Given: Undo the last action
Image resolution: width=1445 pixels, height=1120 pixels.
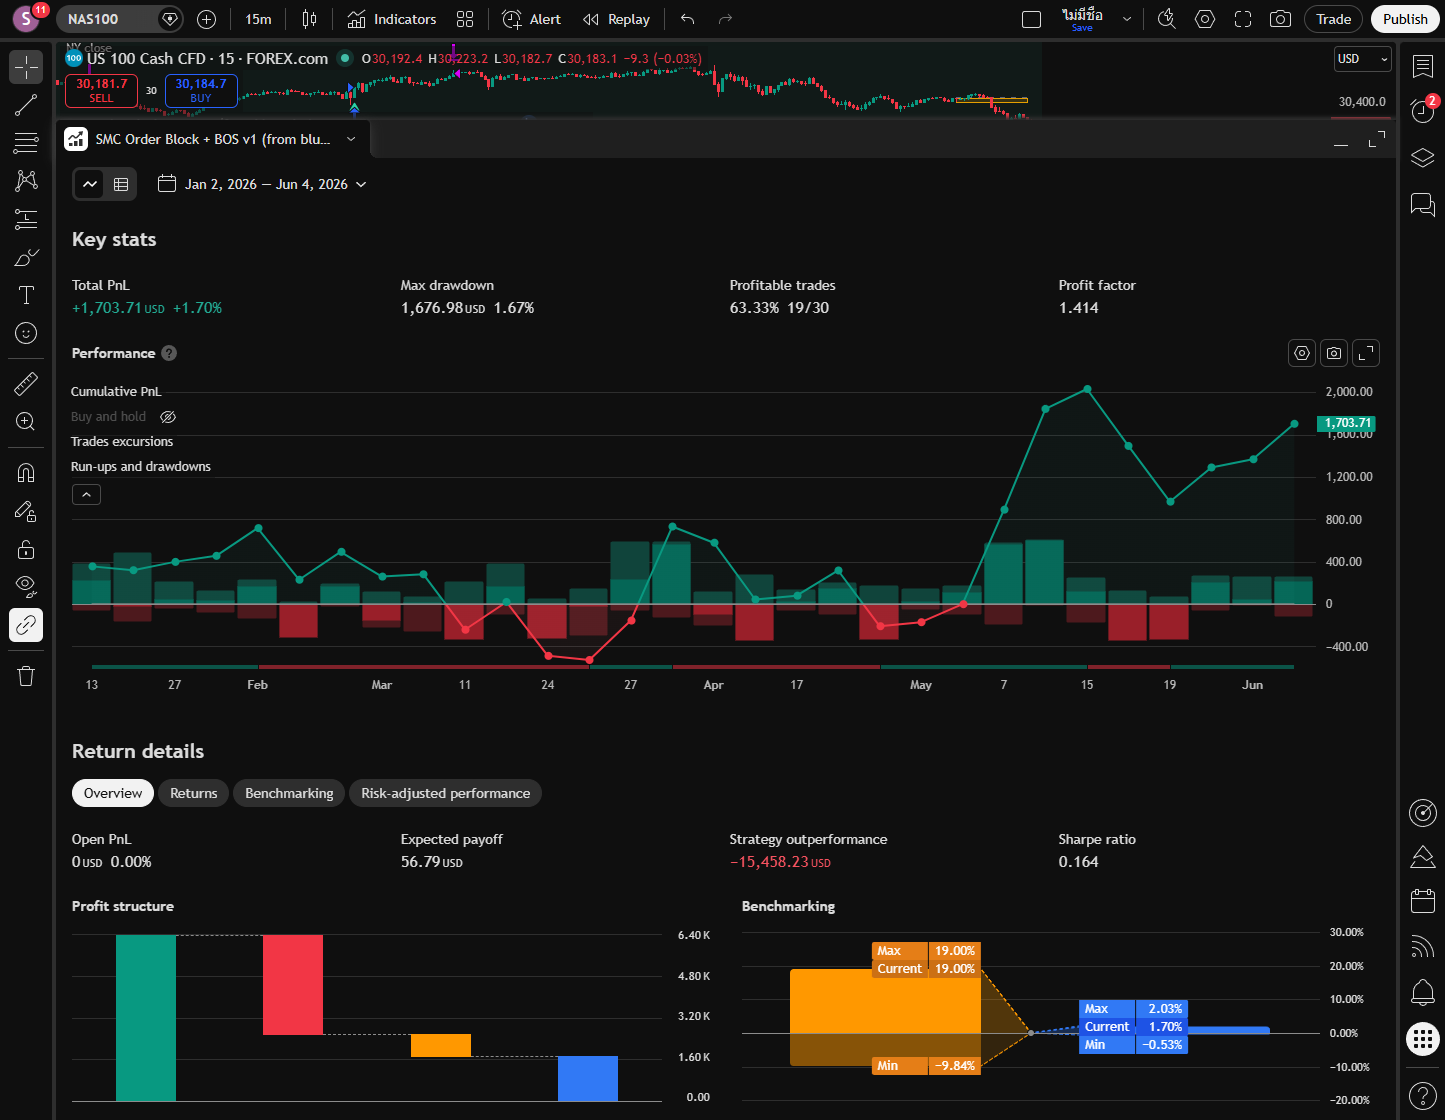Looking at the screenshot, I should (687, 19).
